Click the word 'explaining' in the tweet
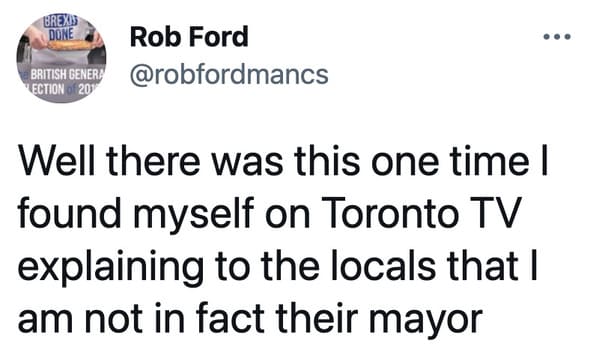The image size is (599, 364). pyautogui.click(x=110, y=268)
